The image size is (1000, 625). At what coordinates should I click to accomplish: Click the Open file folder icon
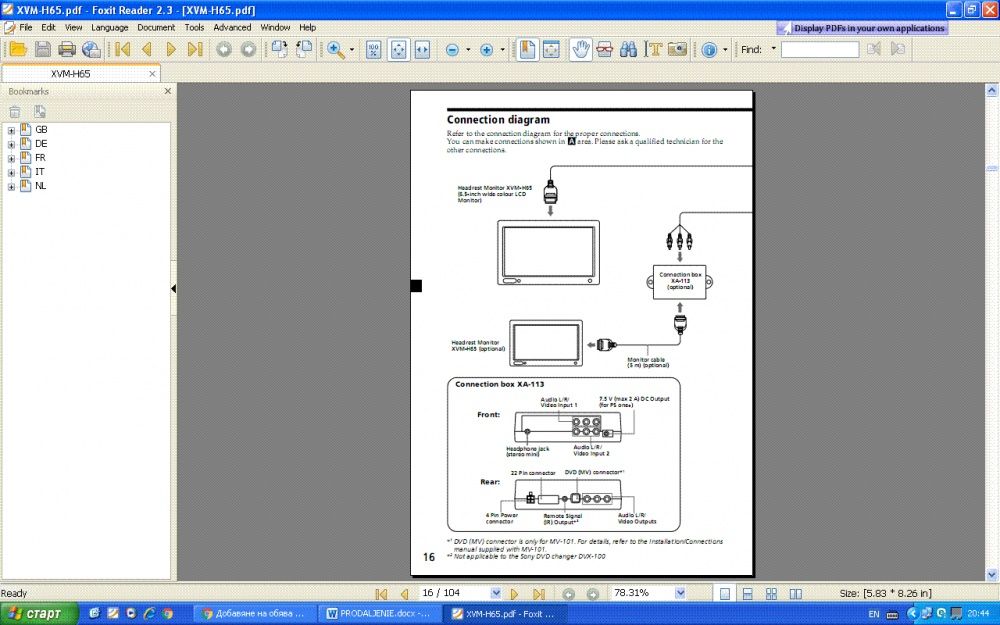18,49
